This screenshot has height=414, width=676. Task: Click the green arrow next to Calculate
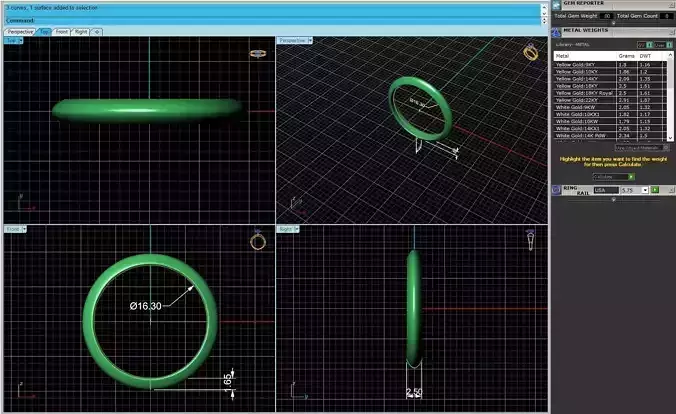(x=631, y=177)
